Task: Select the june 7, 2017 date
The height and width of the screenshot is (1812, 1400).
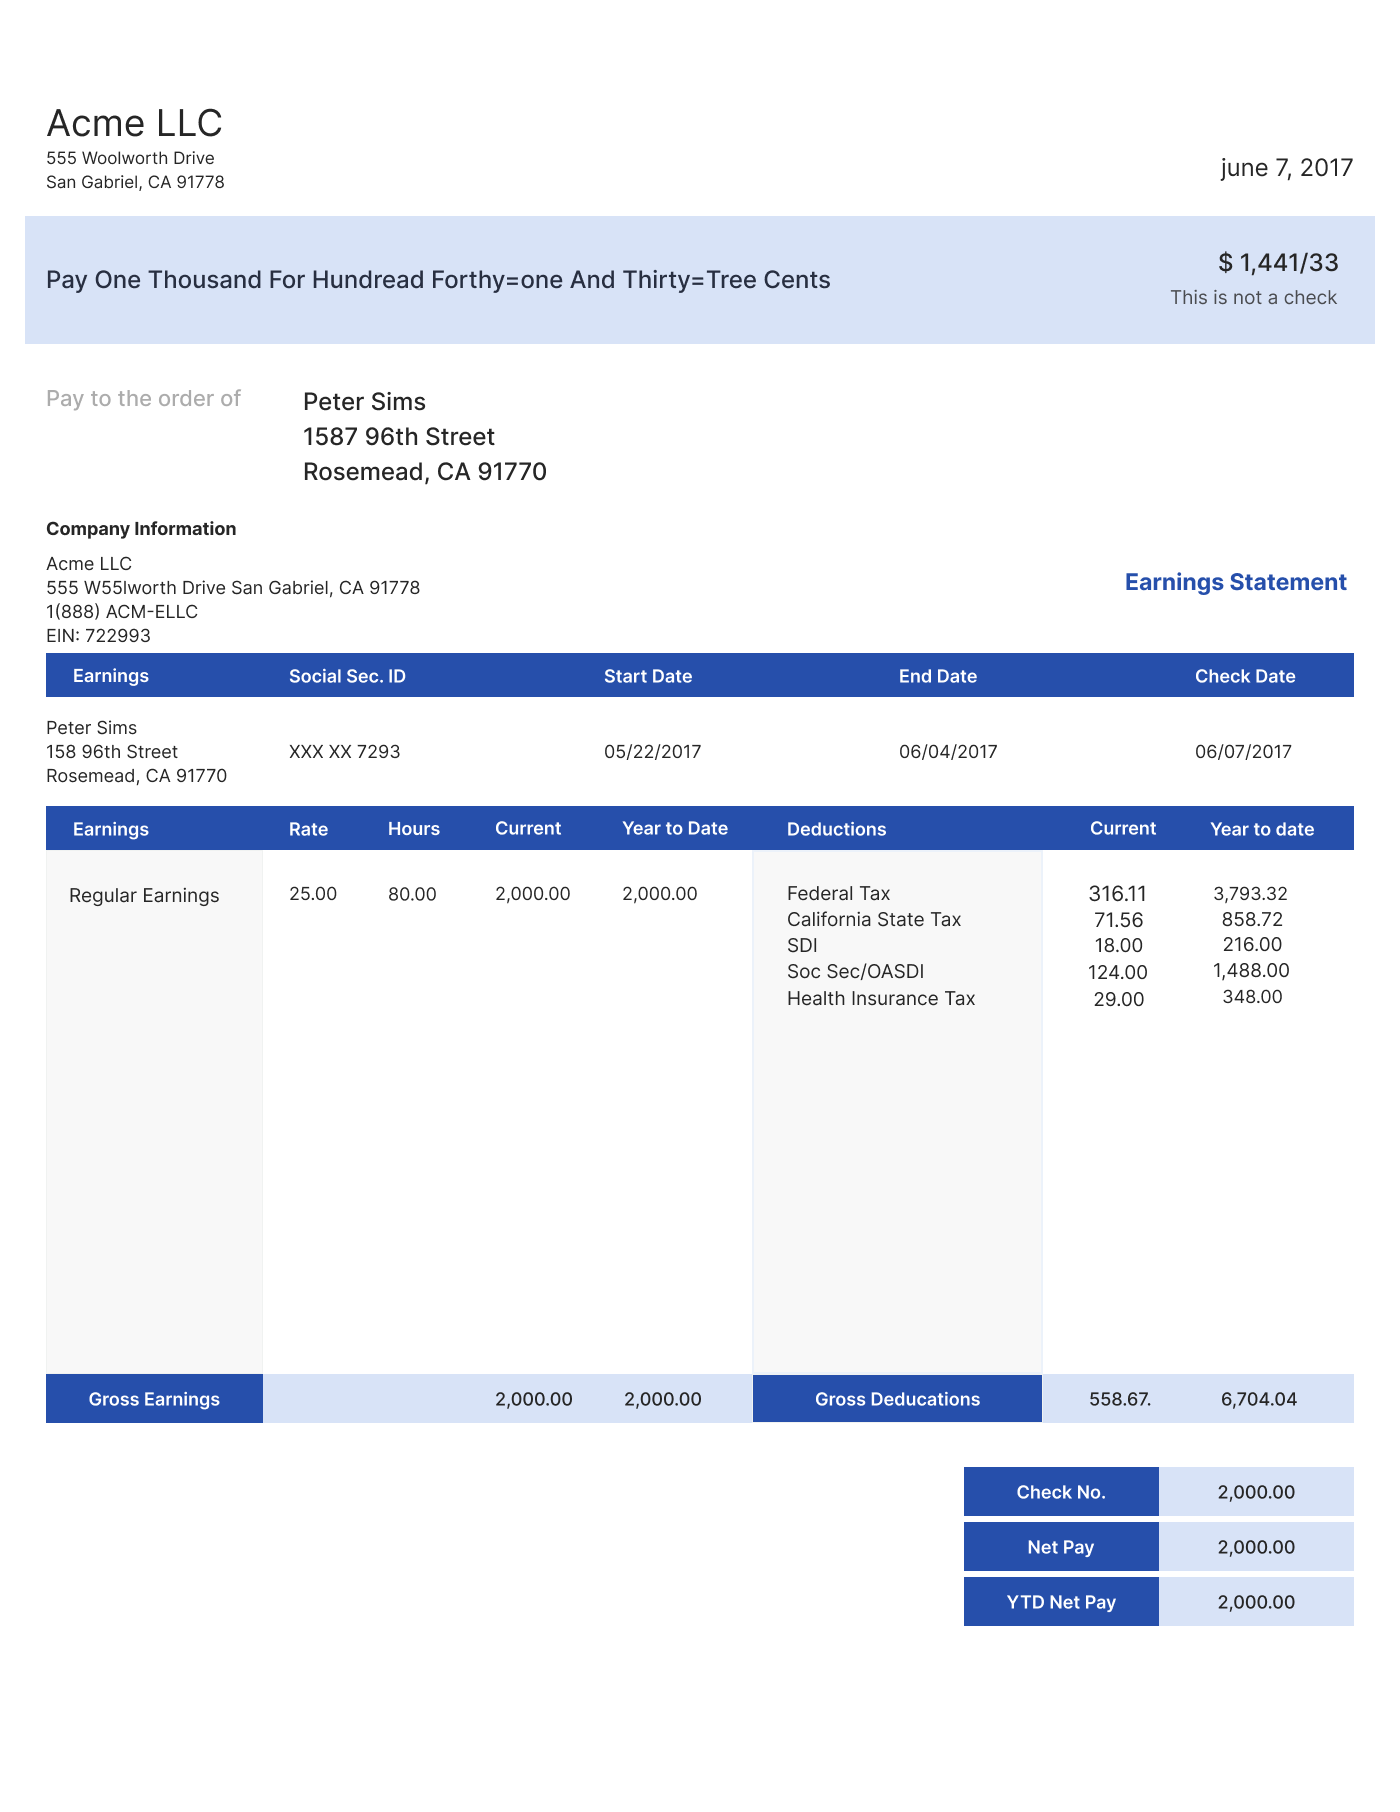Action: 1287,168
